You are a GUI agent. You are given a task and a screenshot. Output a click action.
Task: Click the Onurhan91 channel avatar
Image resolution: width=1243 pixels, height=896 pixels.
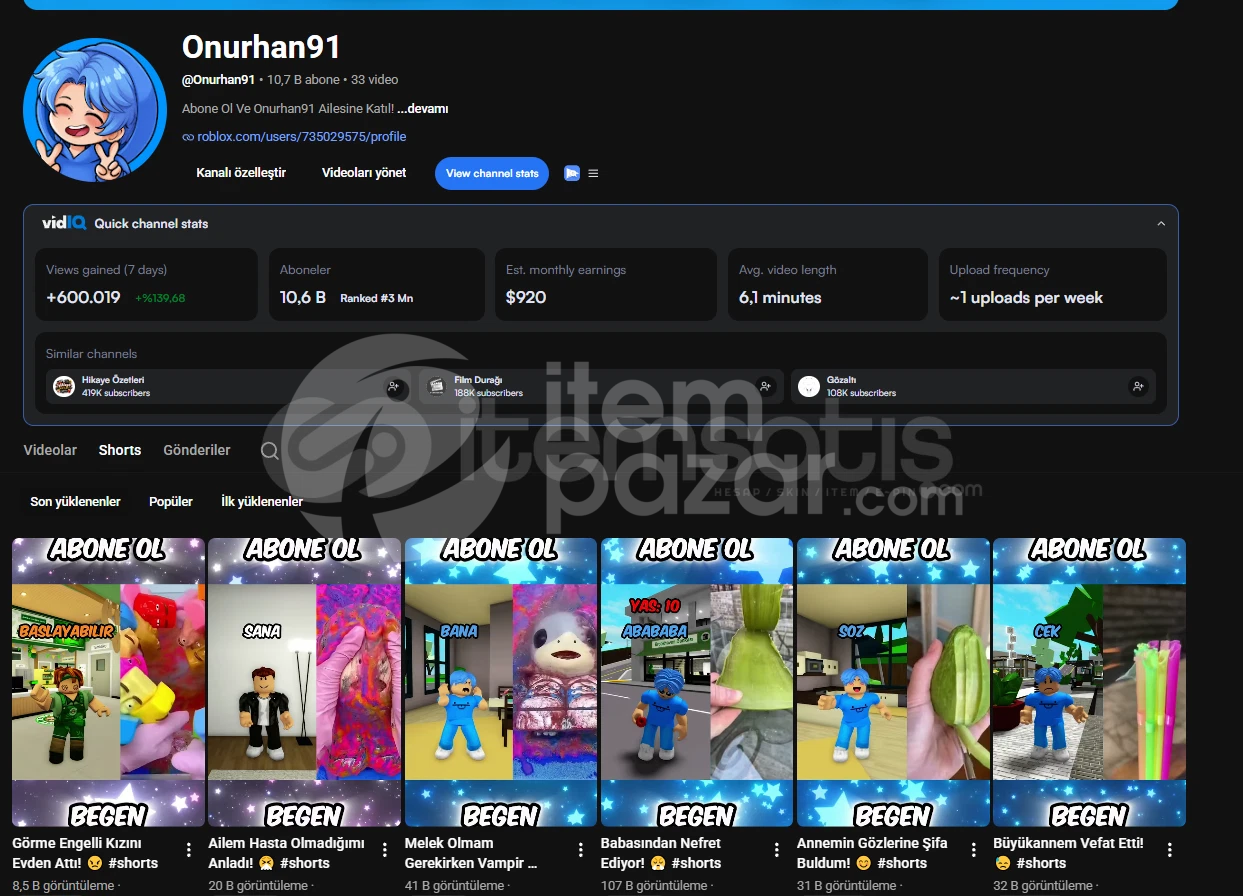coord(95,110)
